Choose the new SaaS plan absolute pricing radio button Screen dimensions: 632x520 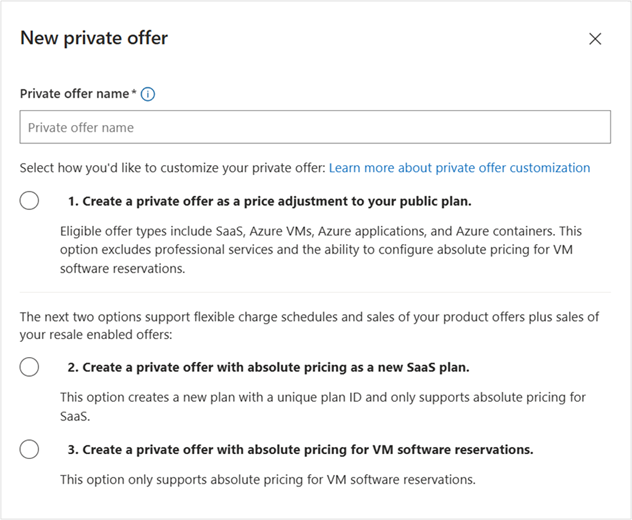click(29, 367)
